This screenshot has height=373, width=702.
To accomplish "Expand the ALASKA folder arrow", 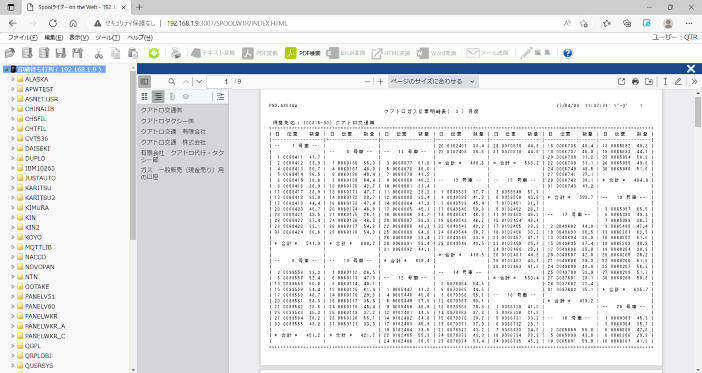I will pos(13,79).
